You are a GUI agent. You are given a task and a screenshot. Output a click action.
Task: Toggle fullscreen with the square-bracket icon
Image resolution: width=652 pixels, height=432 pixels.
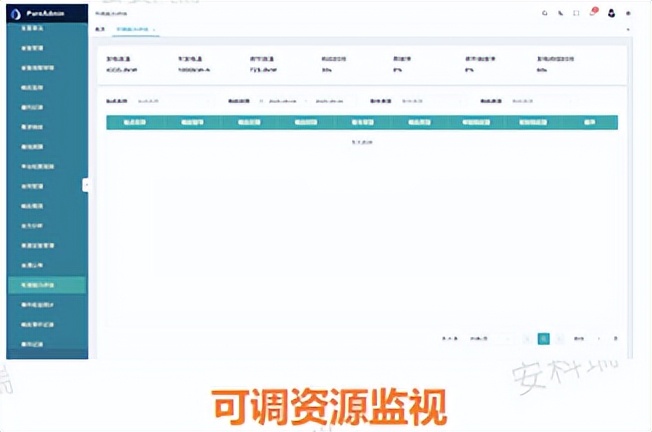576,13
